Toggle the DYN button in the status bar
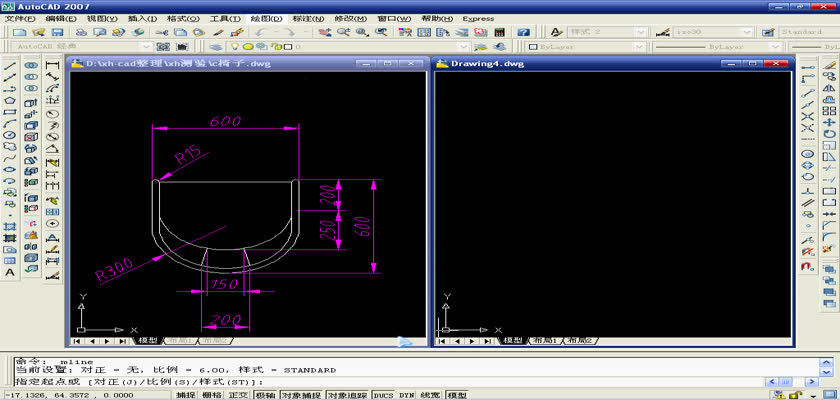The height and width of the screenshot is (400, 840). pos(406,395)
